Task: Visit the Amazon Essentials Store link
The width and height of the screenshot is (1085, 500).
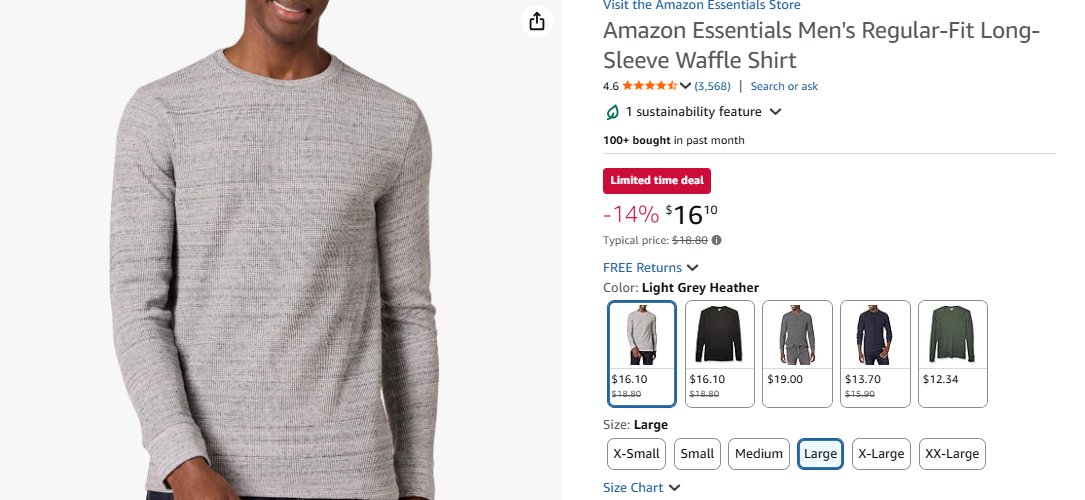Action: [701, 6]
